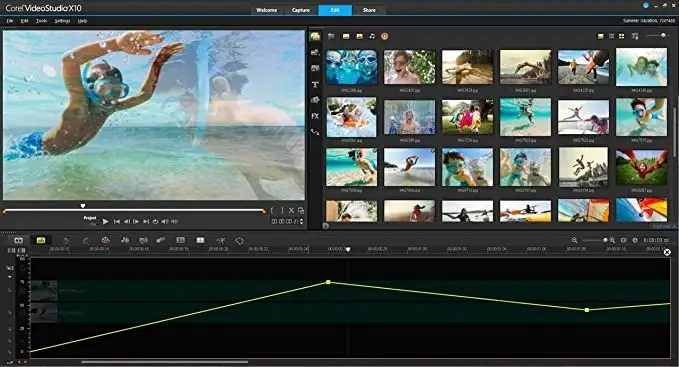Open the Track Motion tool

pos(161,240)
